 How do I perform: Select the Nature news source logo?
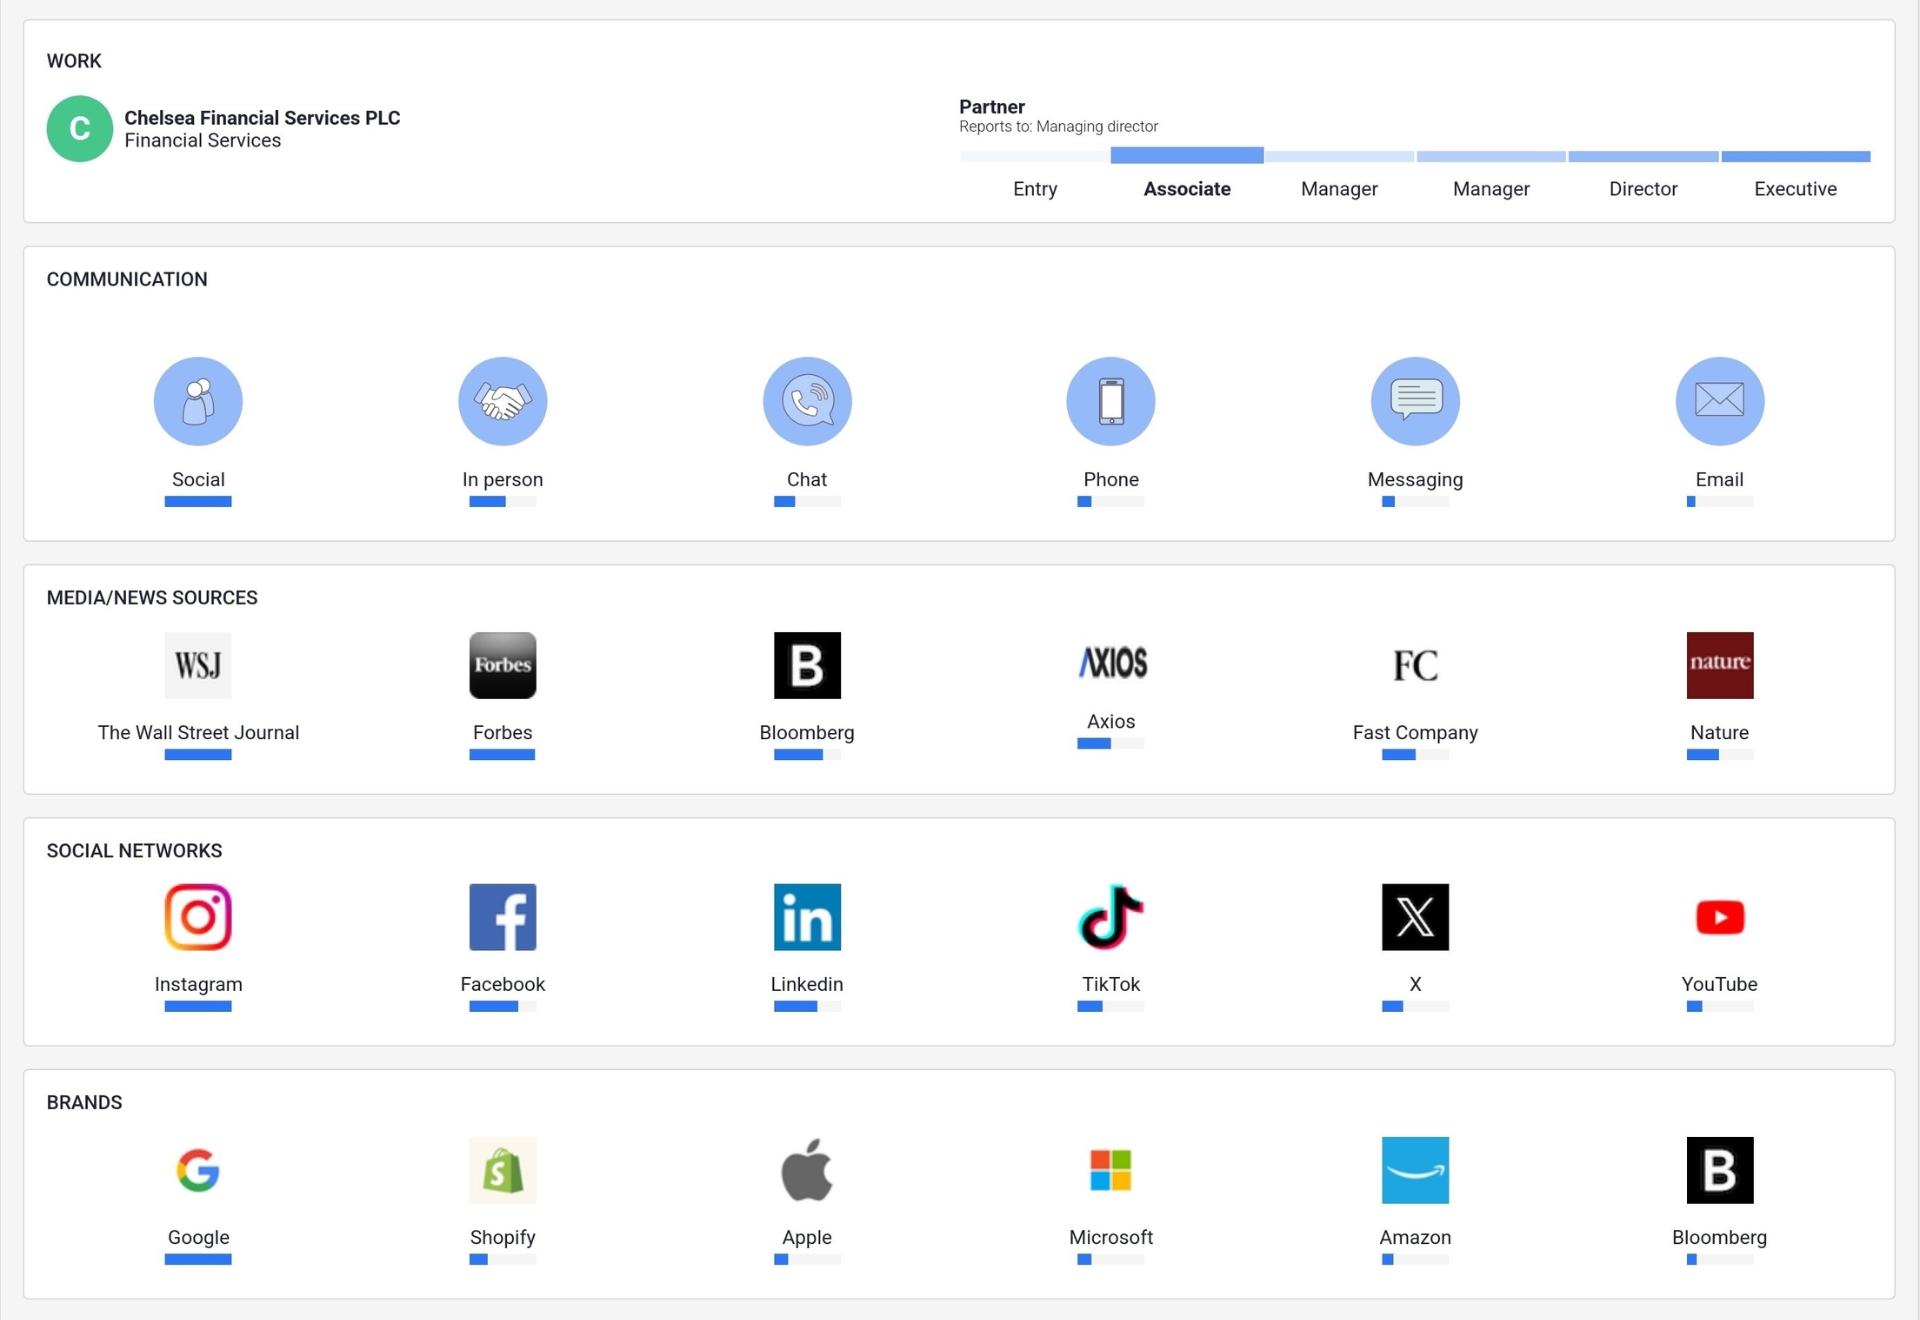(1718, 665)
